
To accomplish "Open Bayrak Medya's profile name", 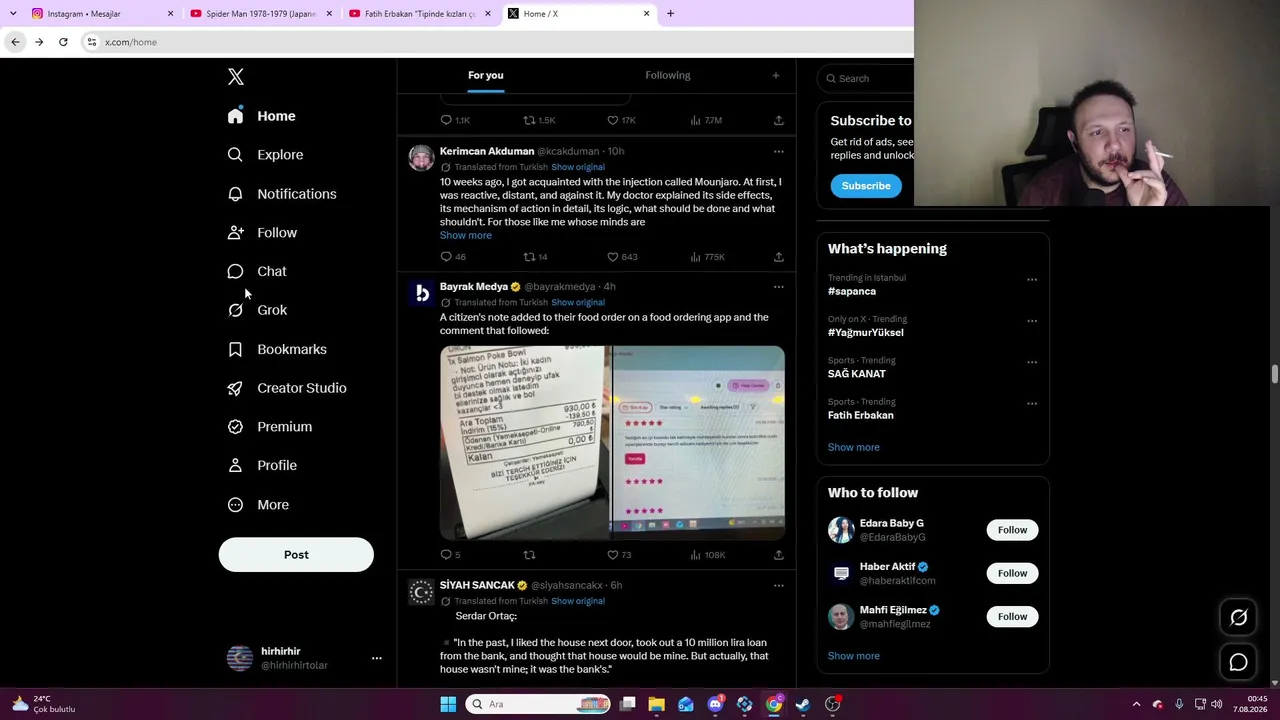I will pyautogui.click(x=474, y=287).
